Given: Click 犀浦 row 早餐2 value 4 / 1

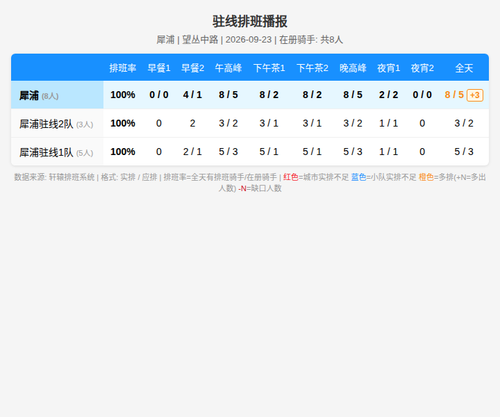Looking at the screenshot, I should (193, 95).
